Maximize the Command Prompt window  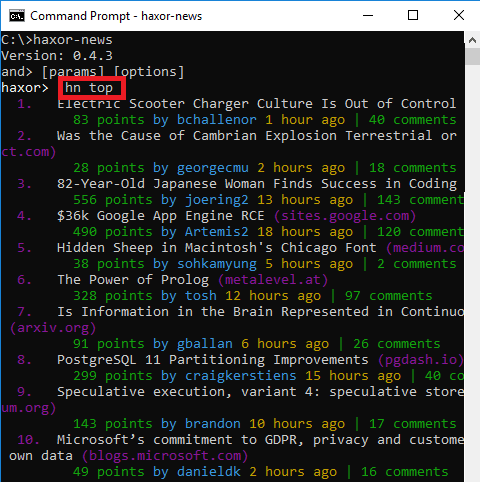coord(413,15)
